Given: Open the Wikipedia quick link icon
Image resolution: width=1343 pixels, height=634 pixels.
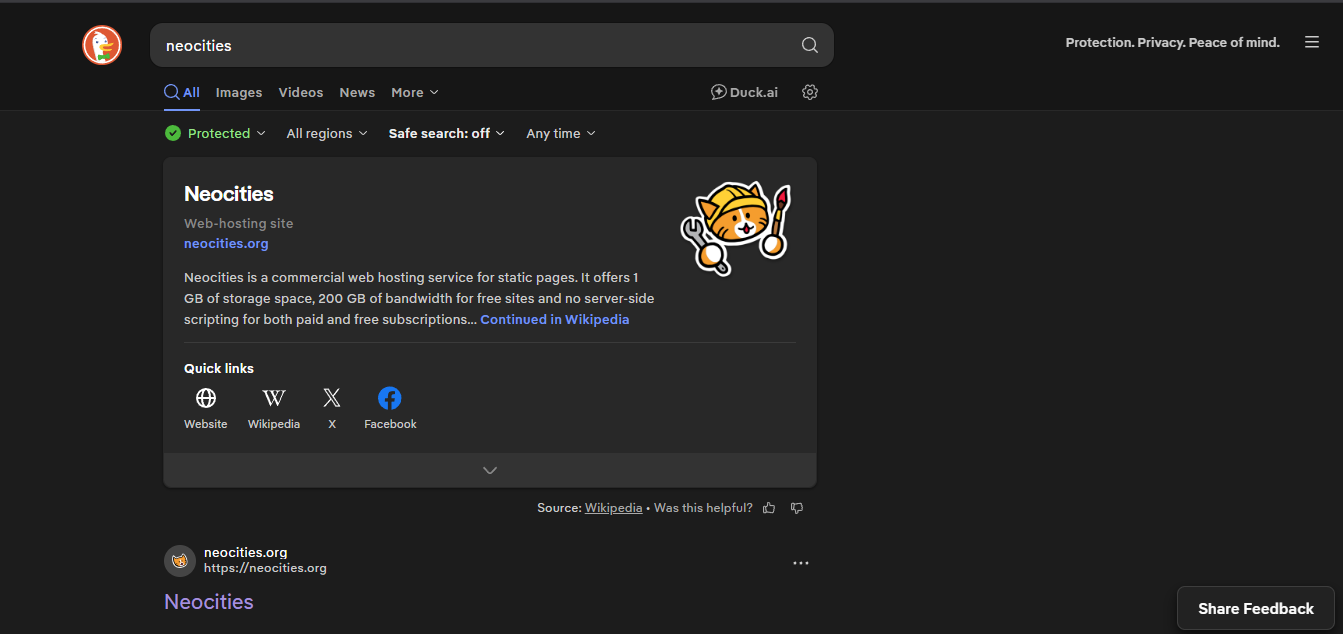Looking at the screenshot, I should click(x=274, y=398).
